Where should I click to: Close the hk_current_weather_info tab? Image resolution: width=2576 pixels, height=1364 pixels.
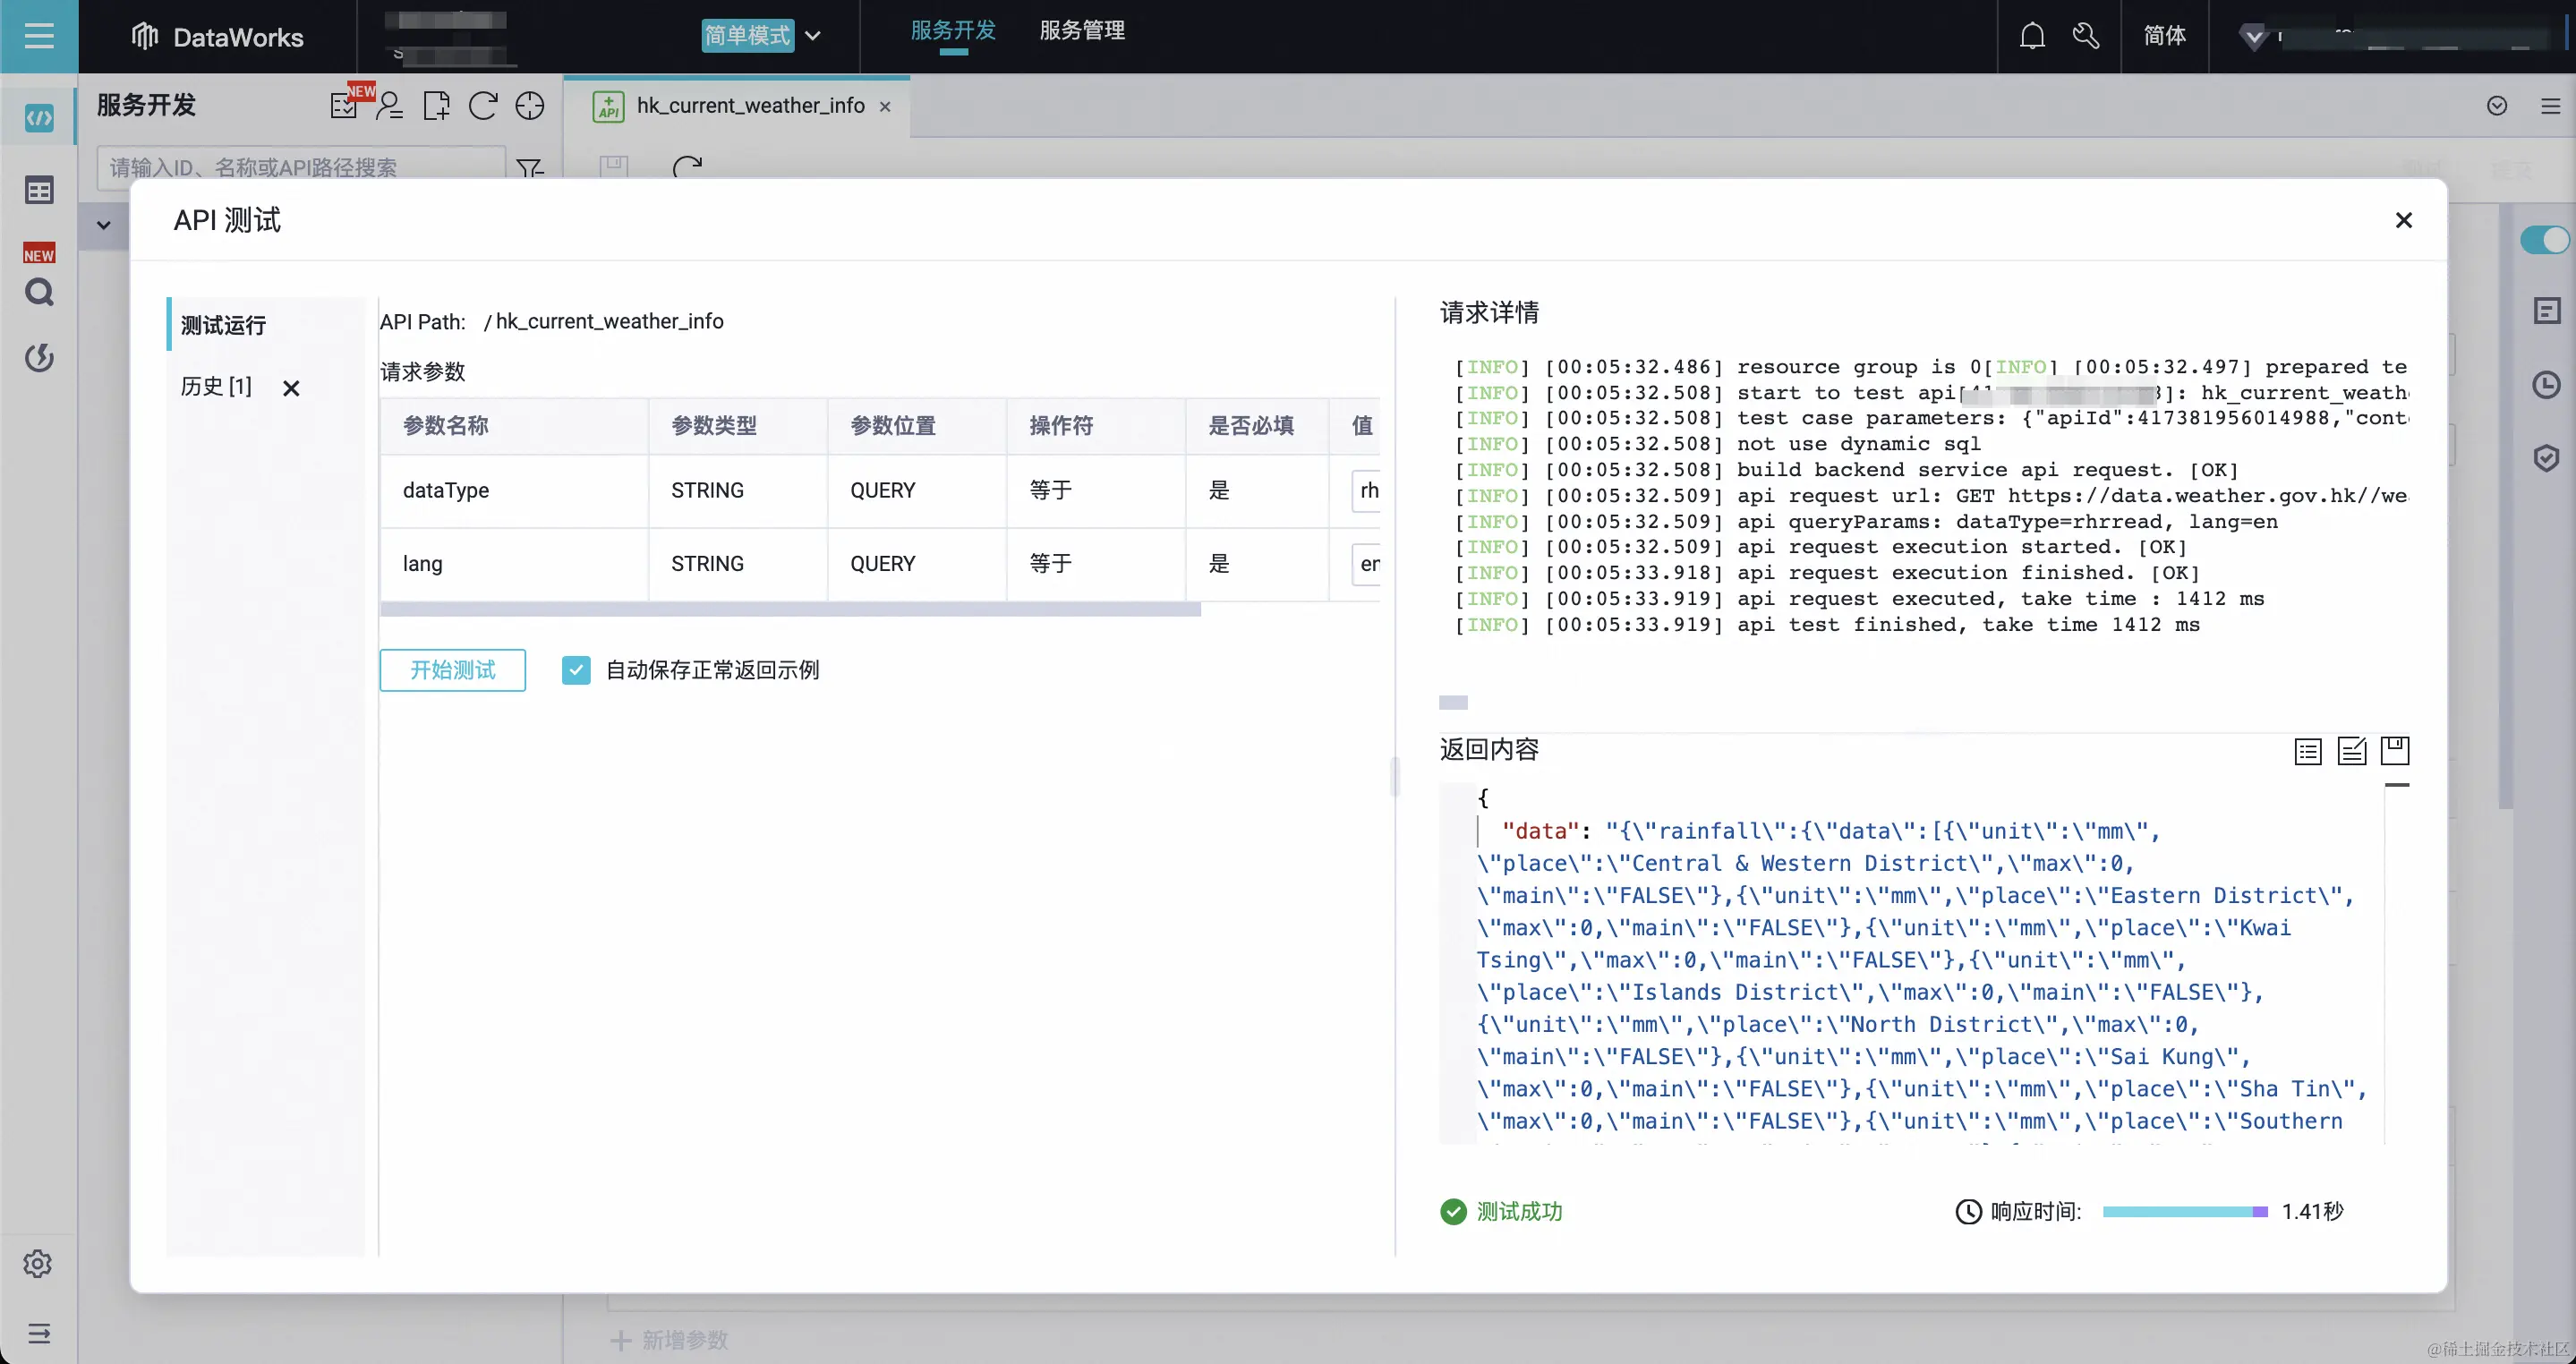pyautogui.click(x=885, y=106)
